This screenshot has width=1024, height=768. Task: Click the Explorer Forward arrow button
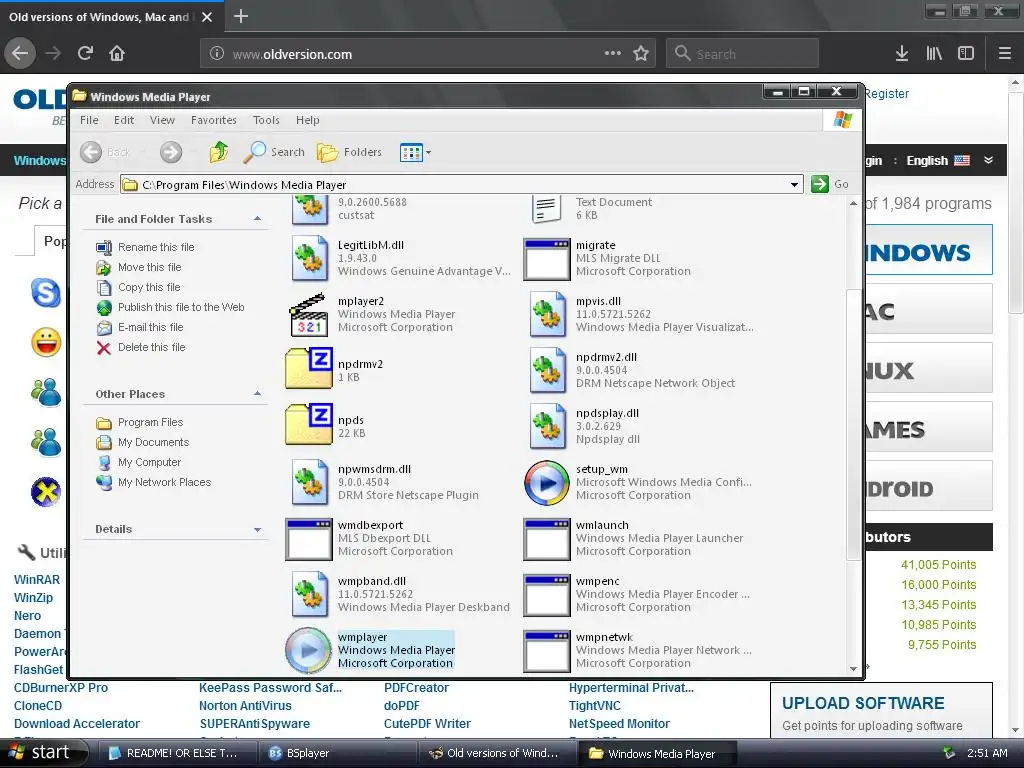171,152
